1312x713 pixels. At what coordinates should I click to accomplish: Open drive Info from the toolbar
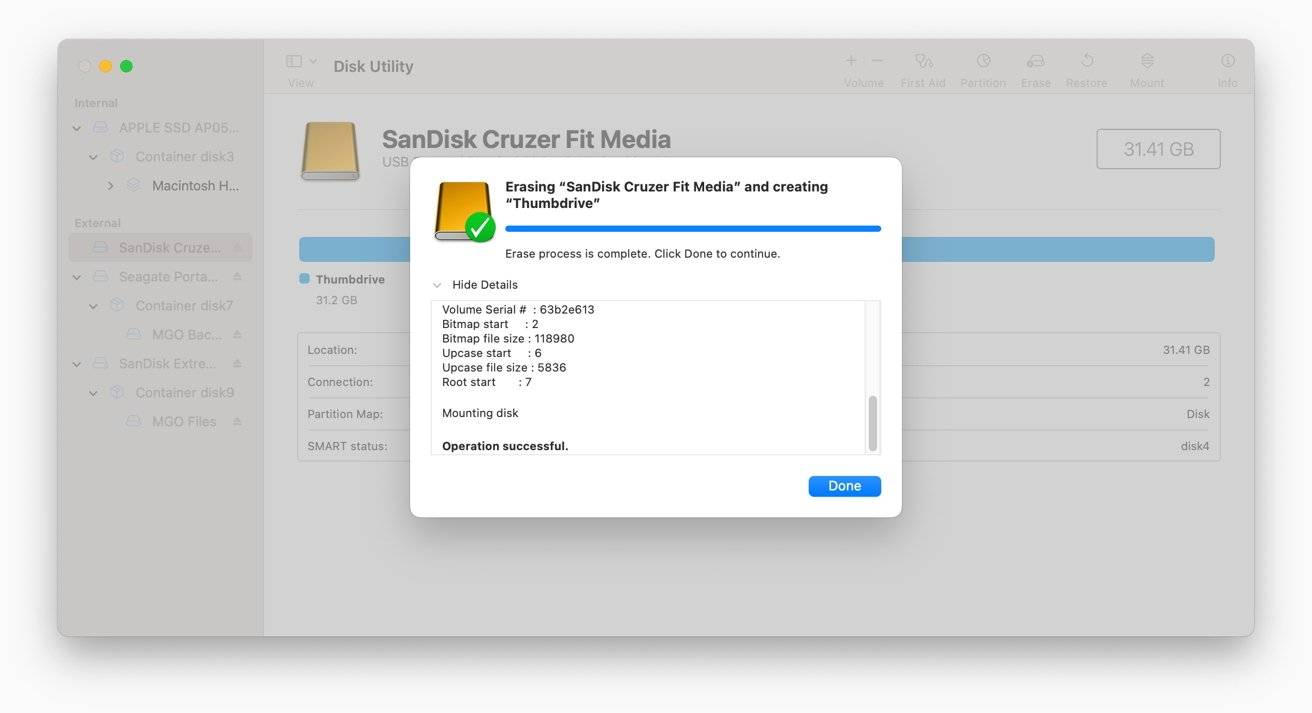tap(1227, 60)
